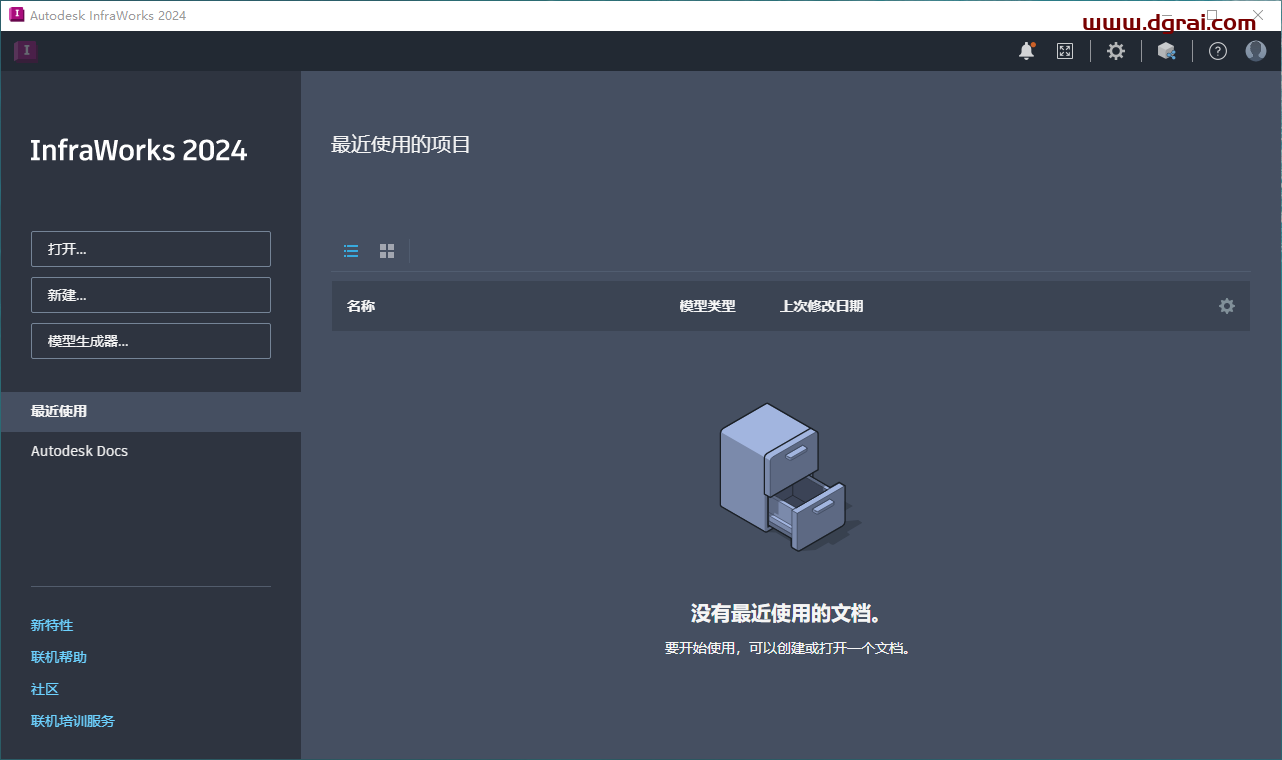This screenshot has width=1282, height=760.
Task: Open the 模型生成器... button
Action: tap(151, 341)
